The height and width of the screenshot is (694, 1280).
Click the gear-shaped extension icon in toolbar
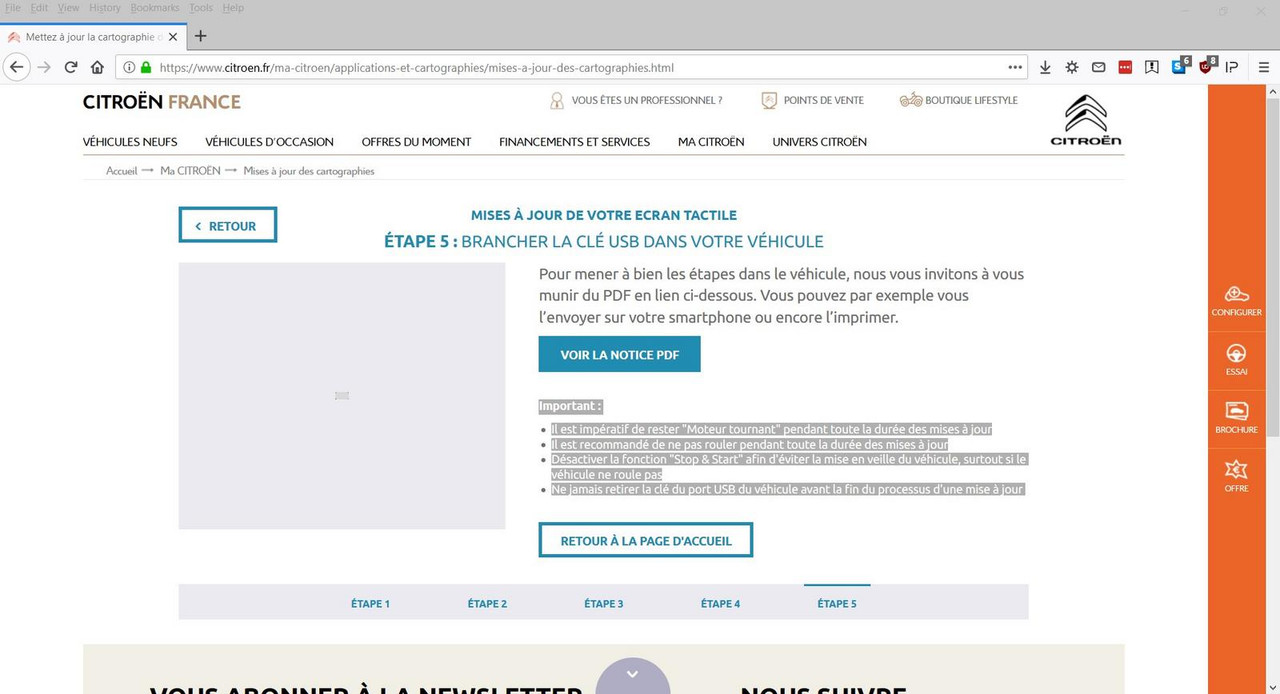pyautogui.click(x=1072, y=67)
